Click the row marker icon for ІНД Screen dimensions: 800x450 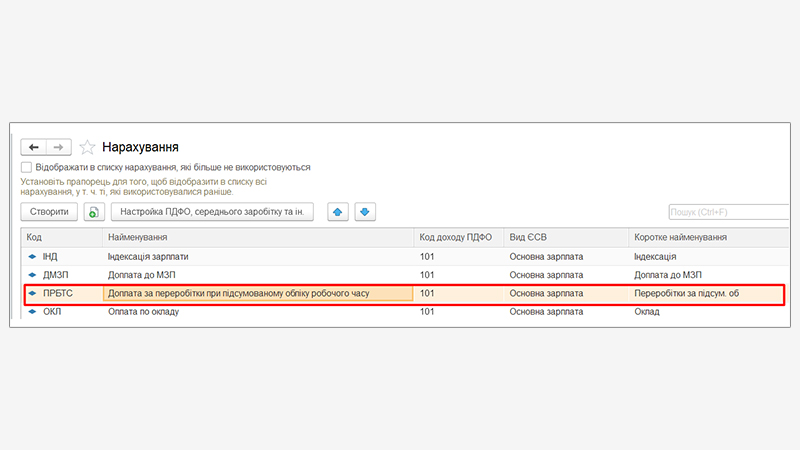pyautogui.click(x=32, y=257)
